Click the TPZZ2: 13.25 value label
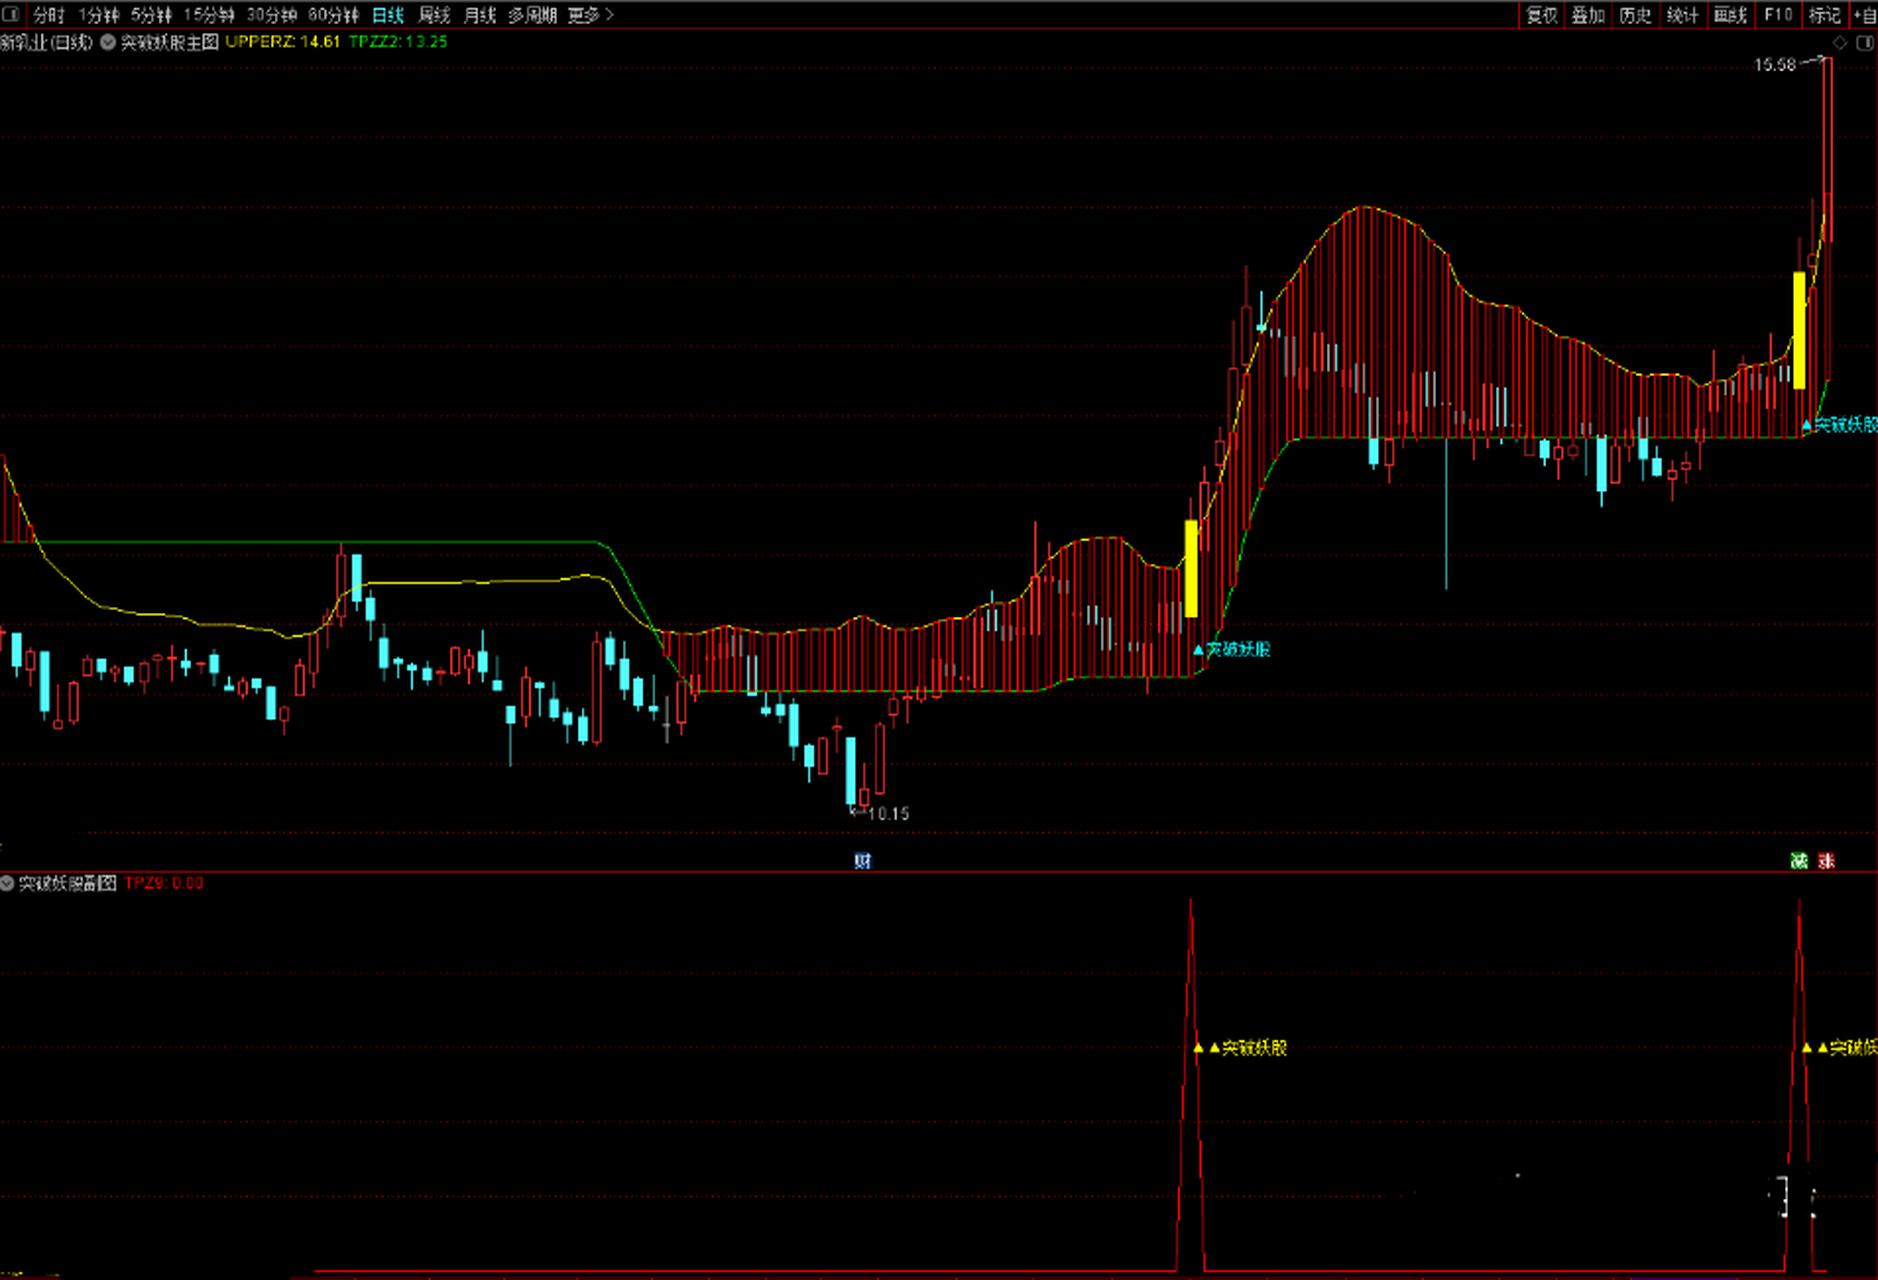Viewport: 1878px width, 1280px height. pos(398,42)
